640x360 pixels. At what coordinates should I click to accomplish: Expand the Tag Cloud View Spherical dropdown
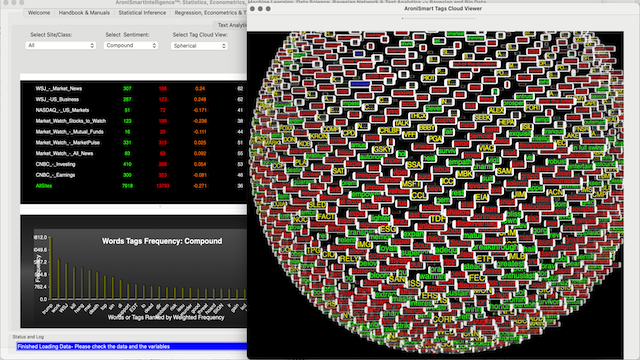coord(199,46)
